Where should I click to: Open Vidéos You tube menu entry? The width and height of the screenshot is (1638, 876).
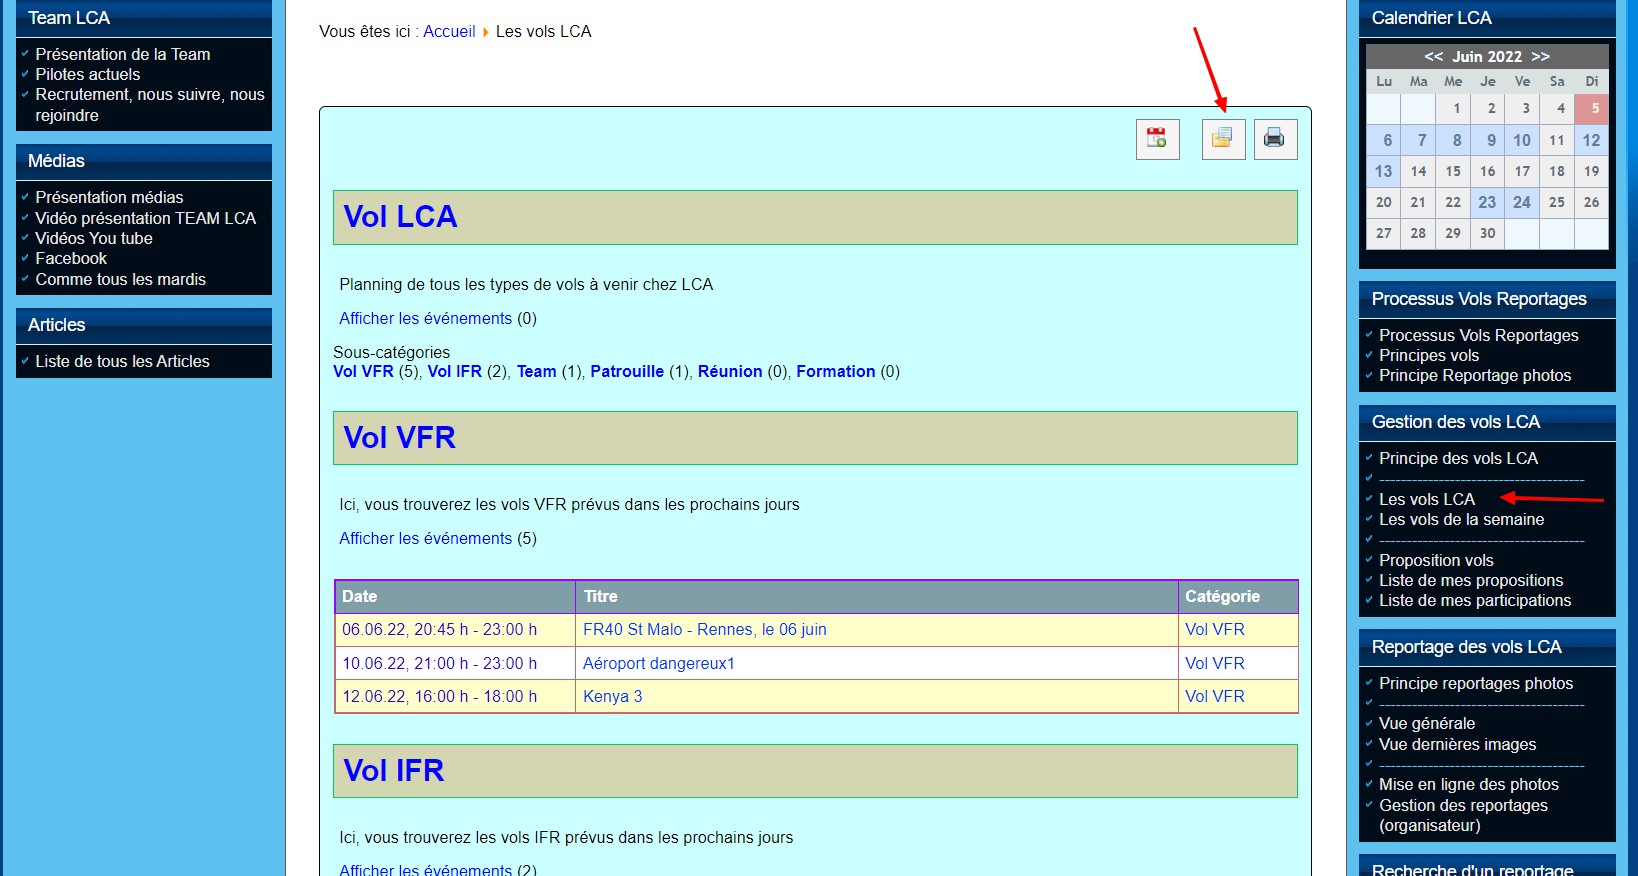94,239
